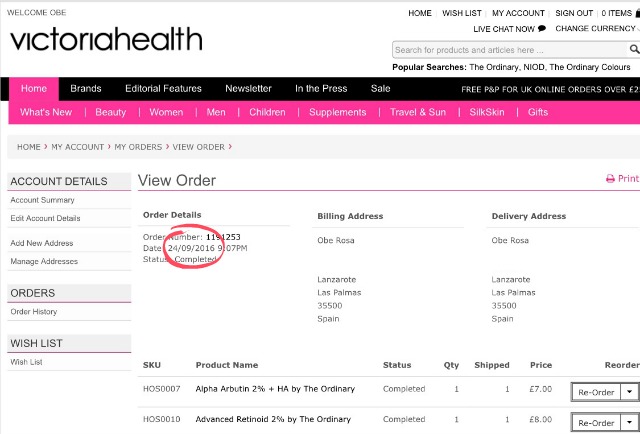Open Re-Order dropdown arrow for Alpha Arbutin
640x434 pixels.
pos(629,392)
